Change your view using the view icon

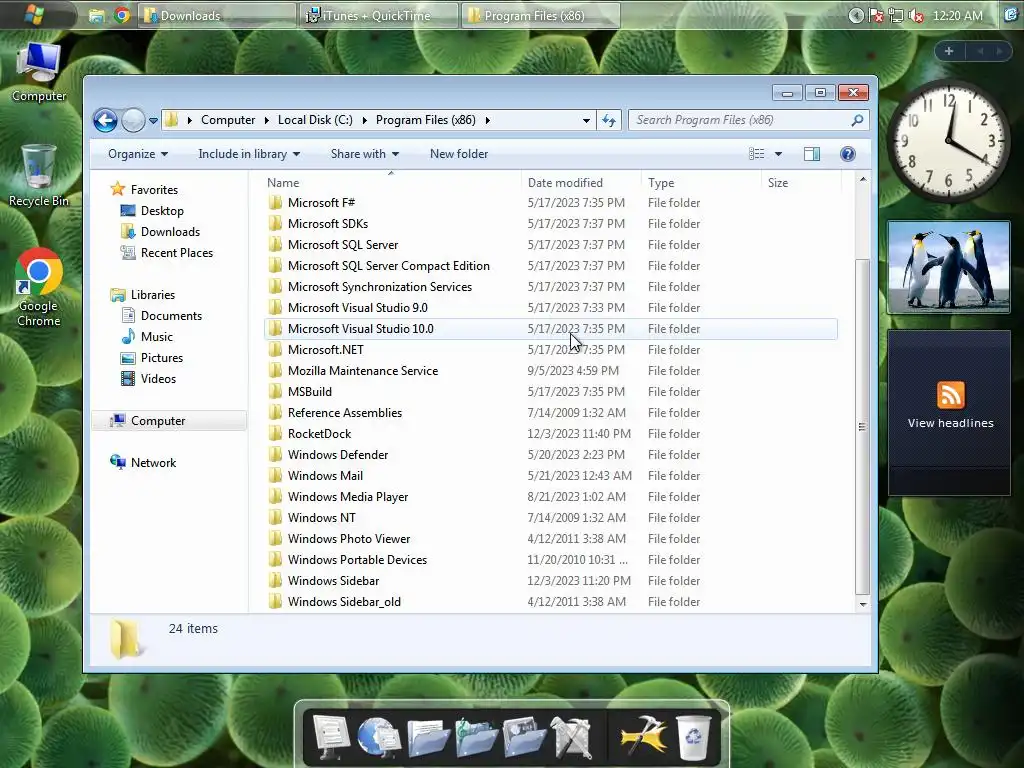click(756, 154)
